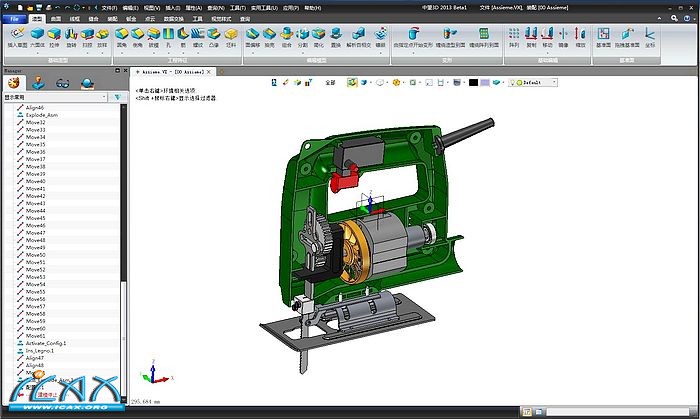The image size is (700, 419).
Task: Click the File button
Action: (14, 18)
